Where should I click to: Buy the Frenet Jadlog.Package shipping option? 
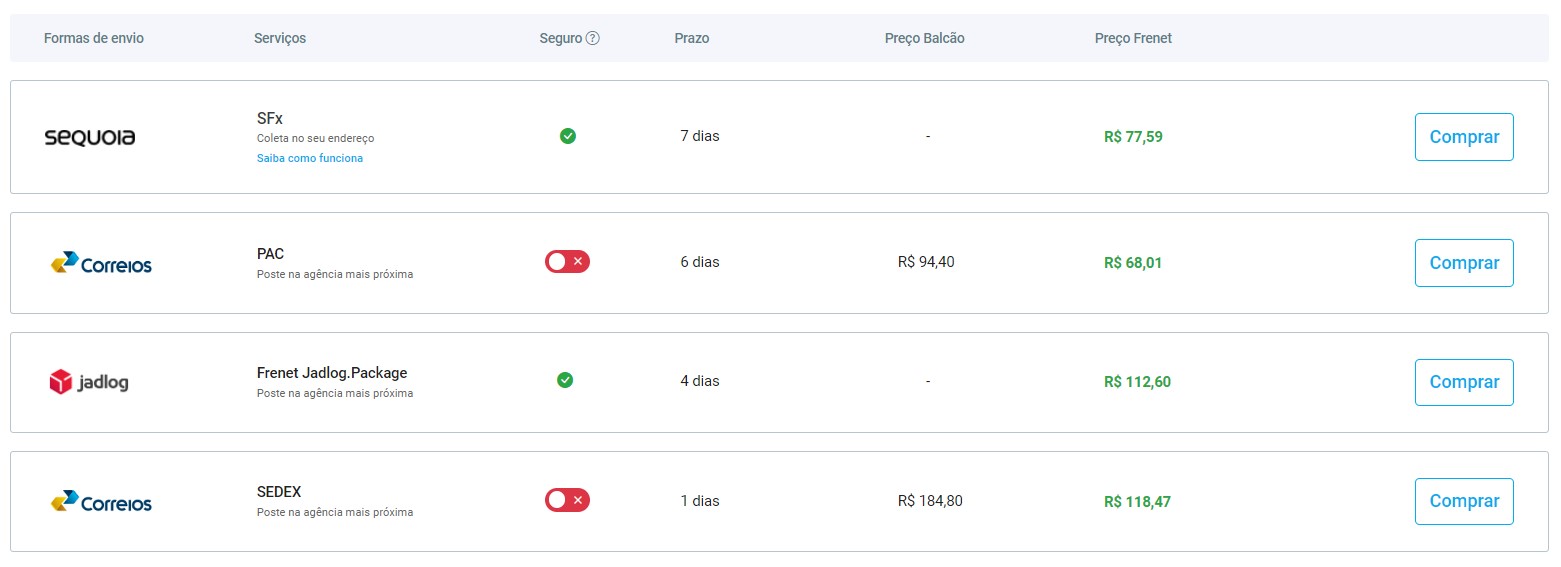[x=1463, y=382]
